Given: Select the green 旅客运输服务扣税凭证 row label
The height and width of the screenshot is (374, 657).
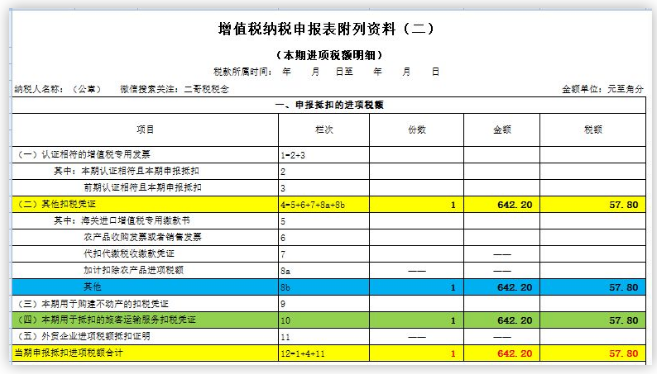Looking at the screenshot, I should (145, 320).
